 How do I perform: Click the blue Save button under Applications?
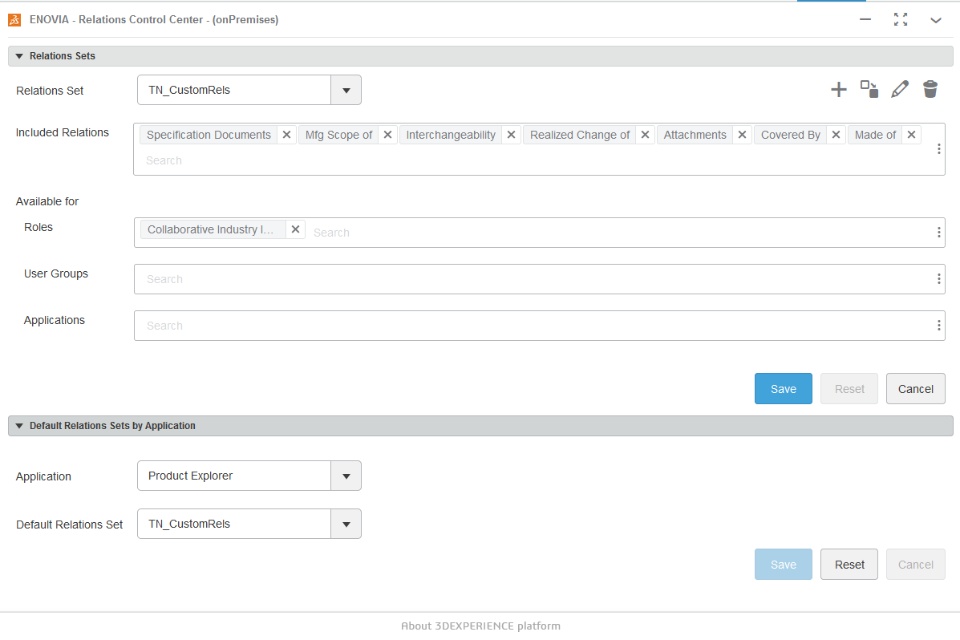coord(783,389)
